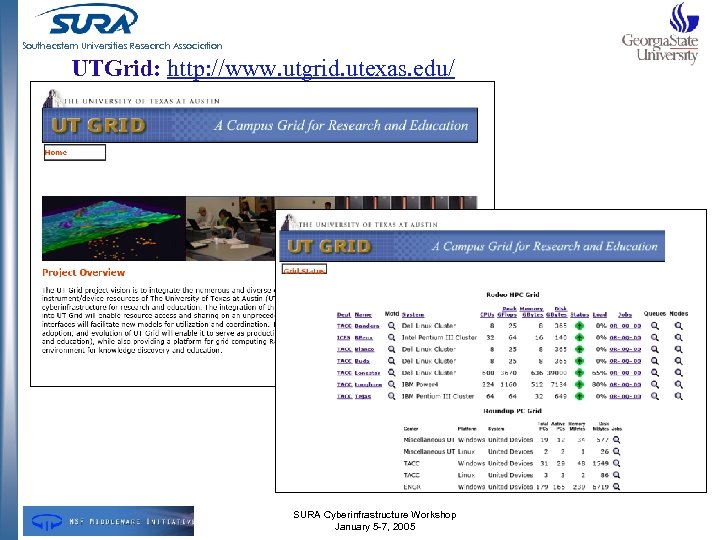
Task: Open the jobs count link for Tejas
Action: [x=625, y=396]
